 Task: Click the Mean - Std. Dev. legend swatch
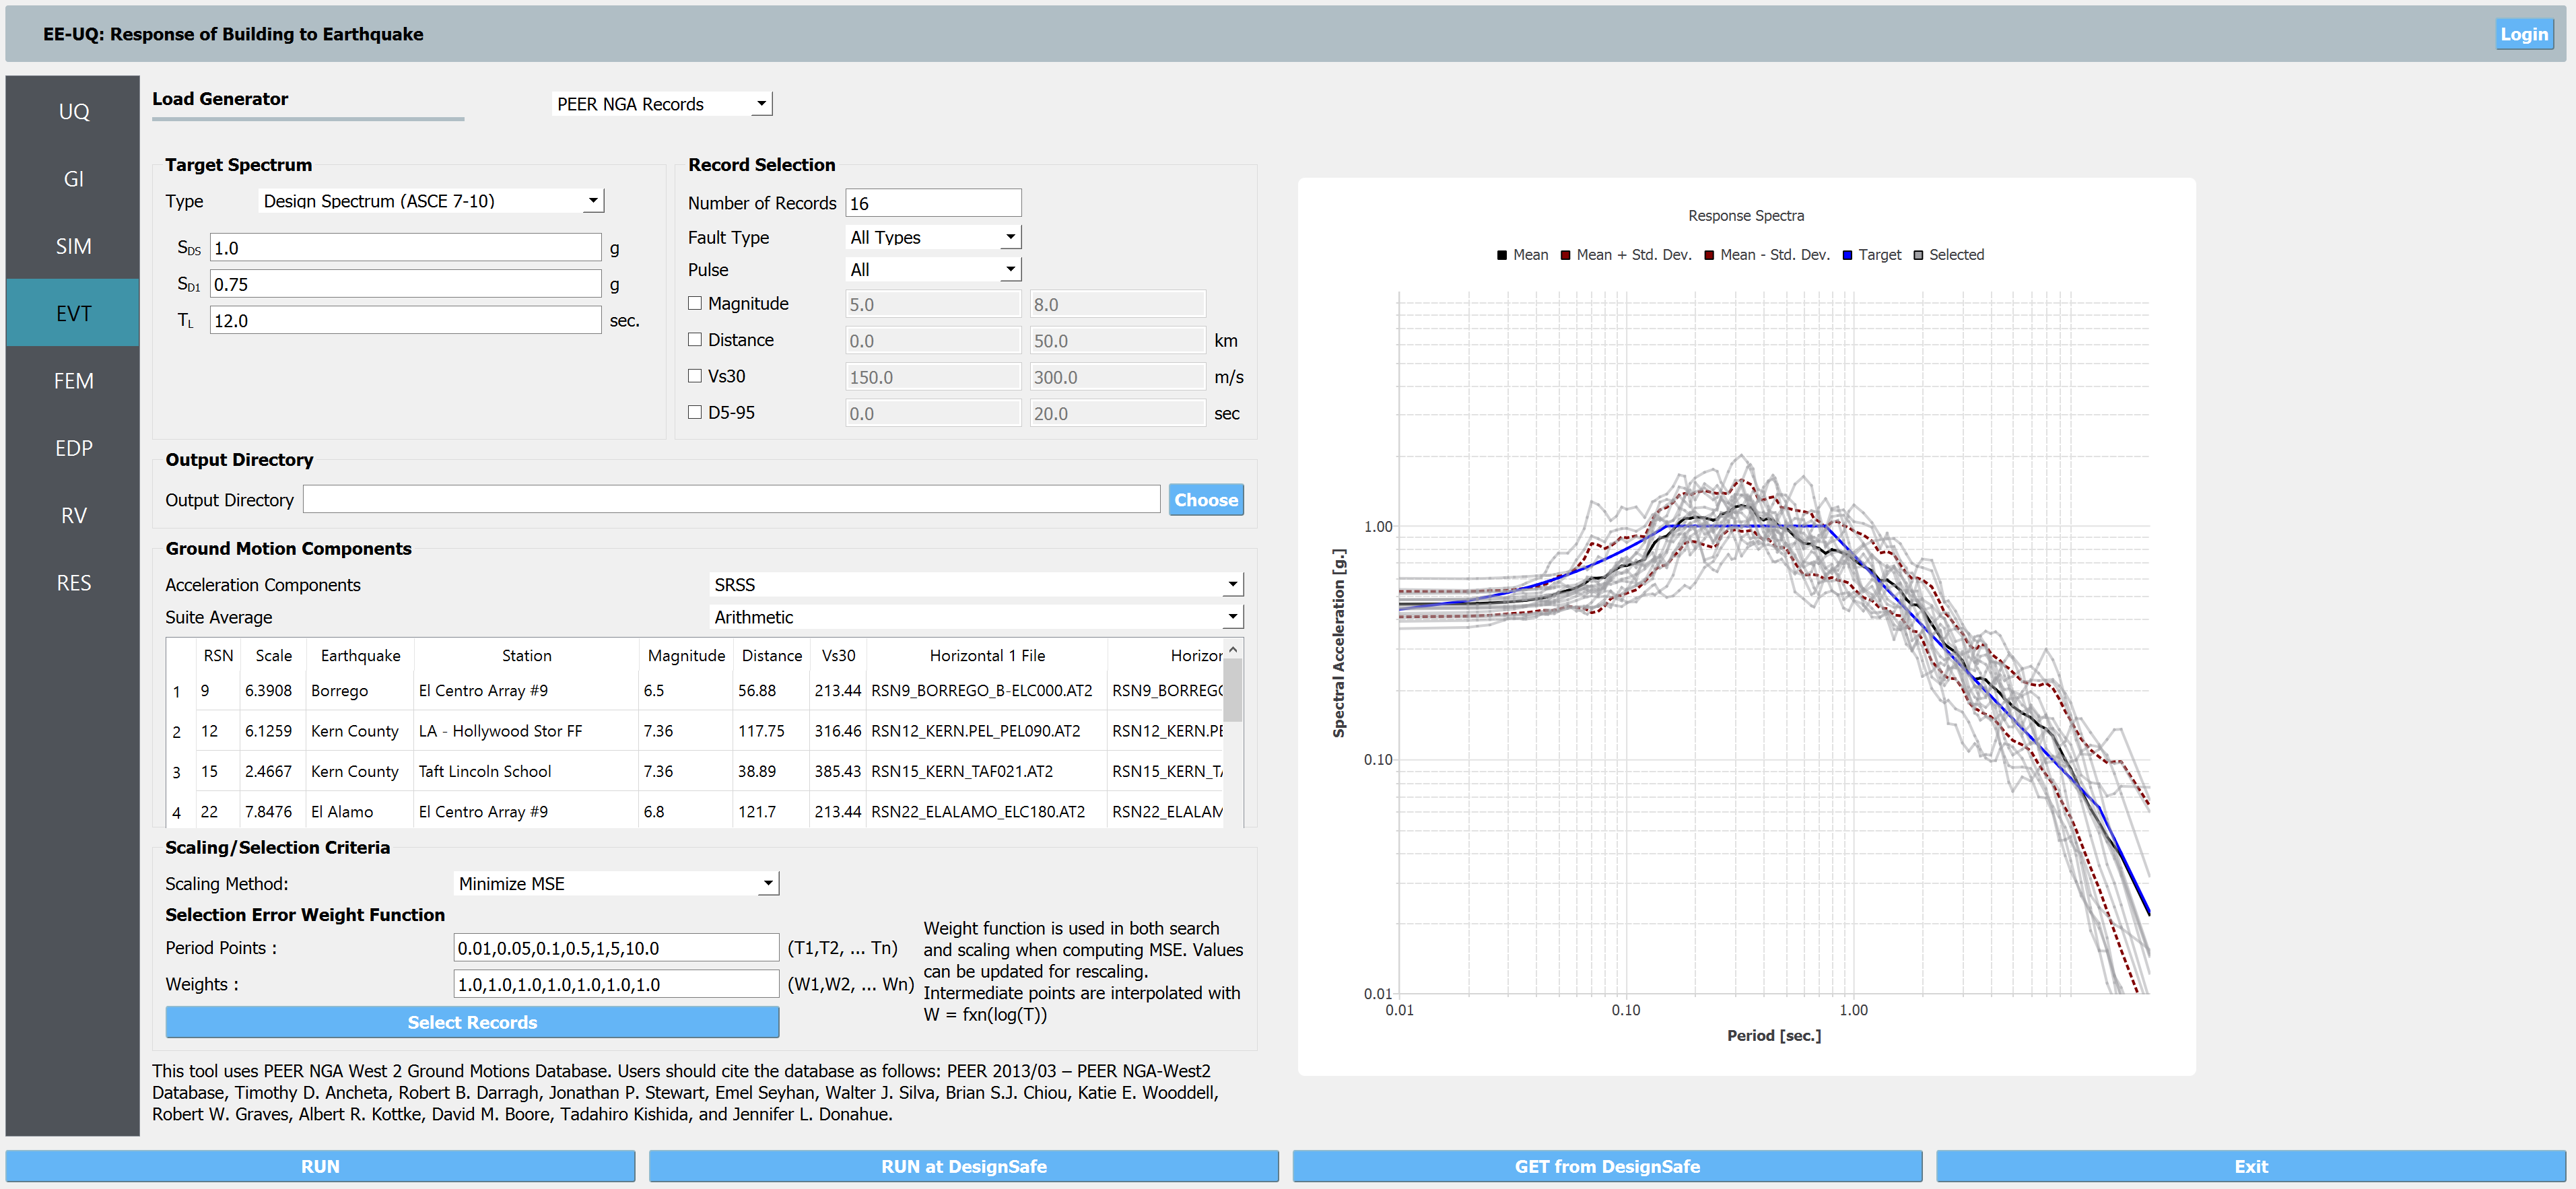tap(1709, 255)
